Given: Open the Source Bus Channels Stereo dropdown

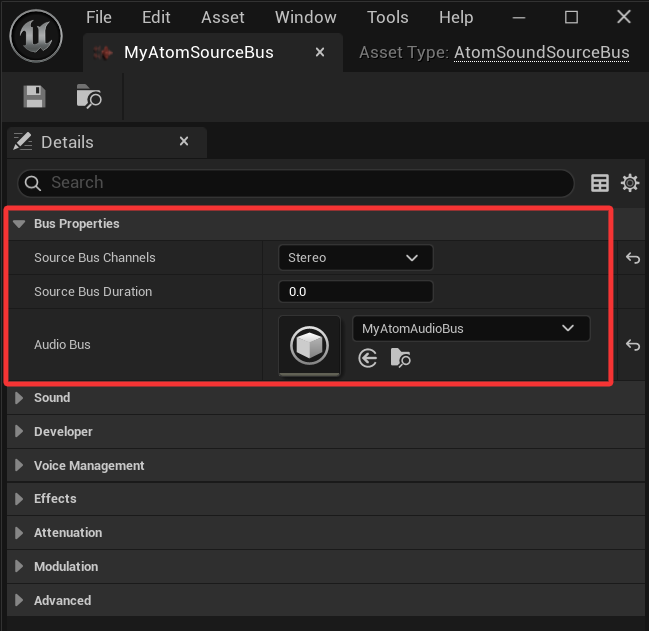Looking at the screenshot, I should 355,258.
